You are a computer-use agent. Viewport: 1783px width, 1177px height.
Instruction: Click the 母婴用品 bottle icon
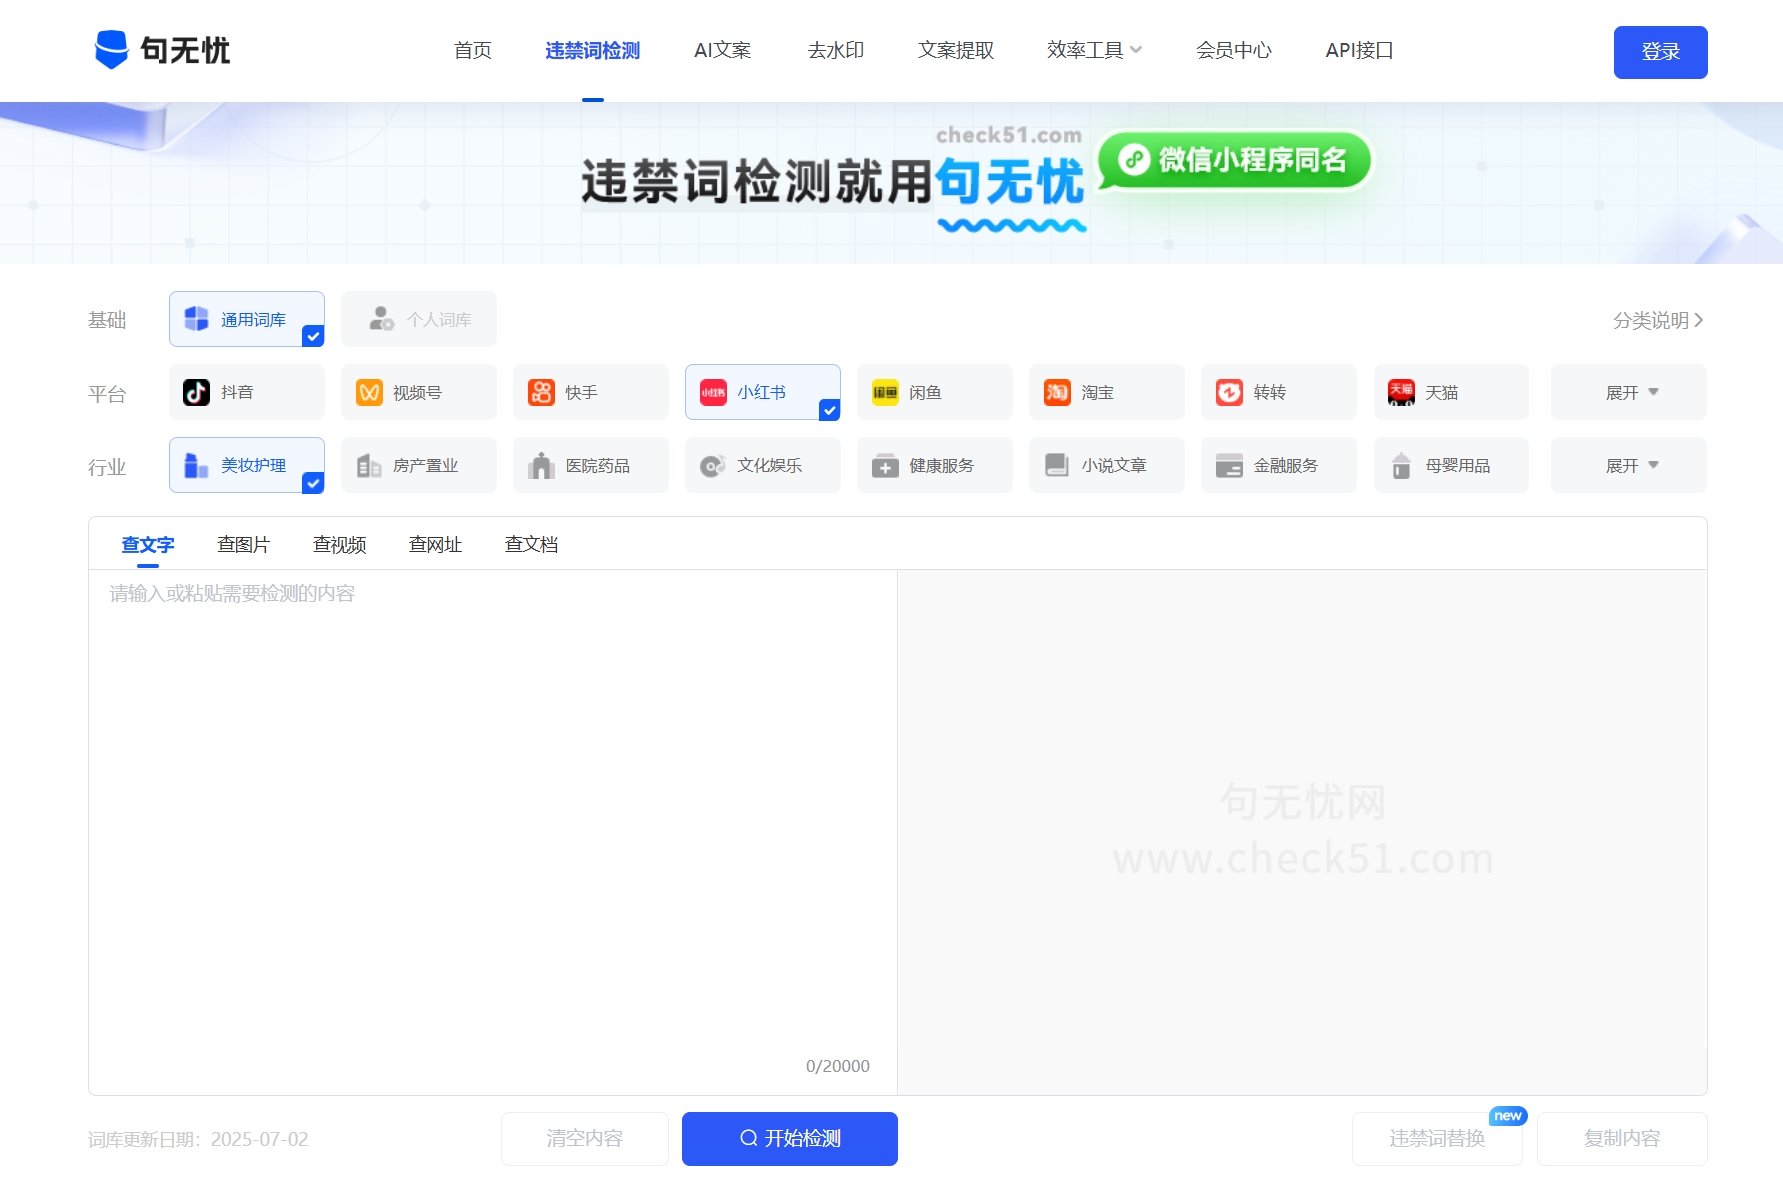(1401, 465)
